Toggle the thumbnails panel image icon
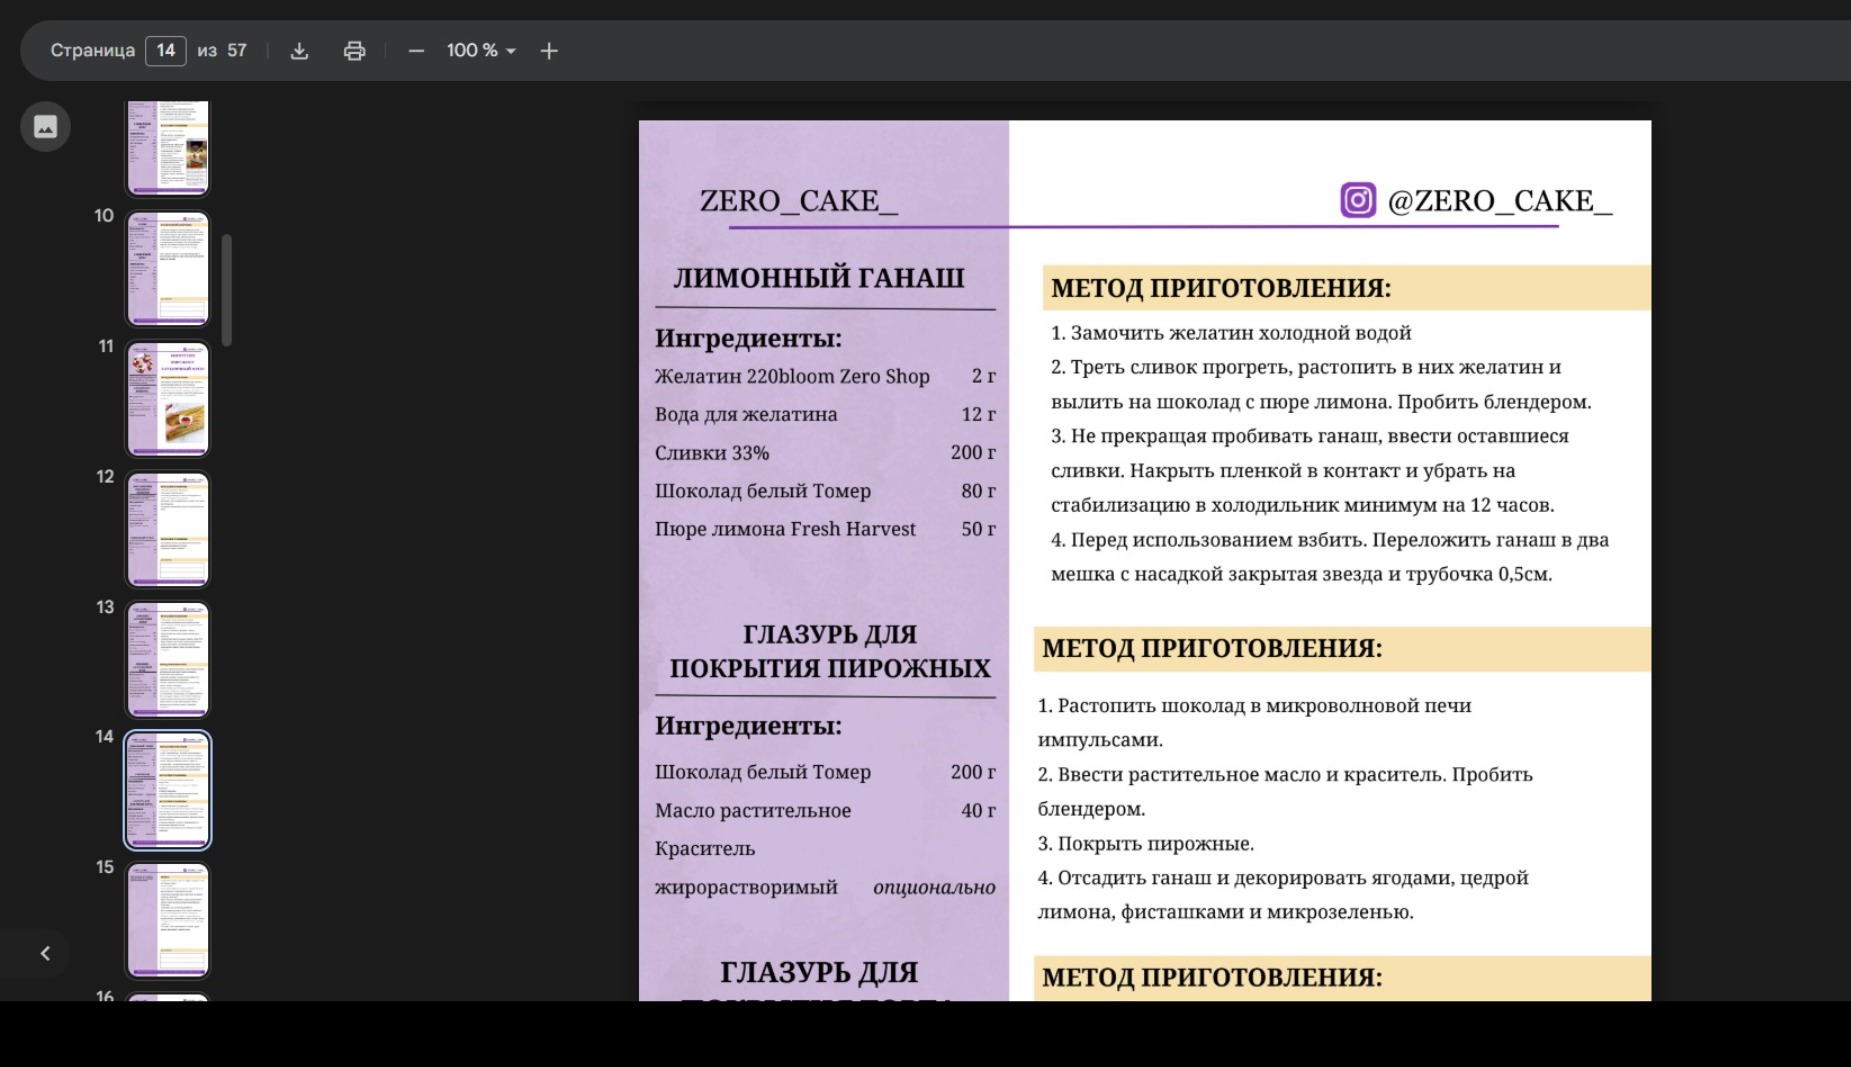The image size is (1851, 1067). pos(45,127)
